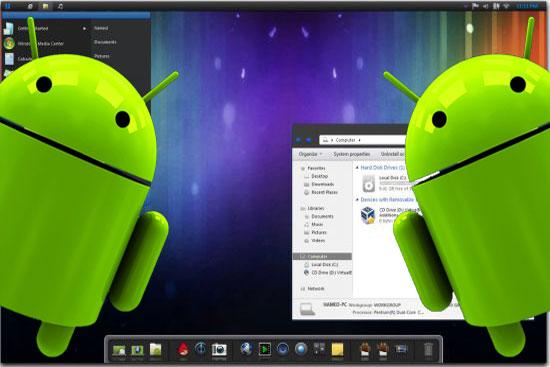This screenshot has height=367, width=550.
Task: Select Network in the navigation pane
Action: click(316, 289)
